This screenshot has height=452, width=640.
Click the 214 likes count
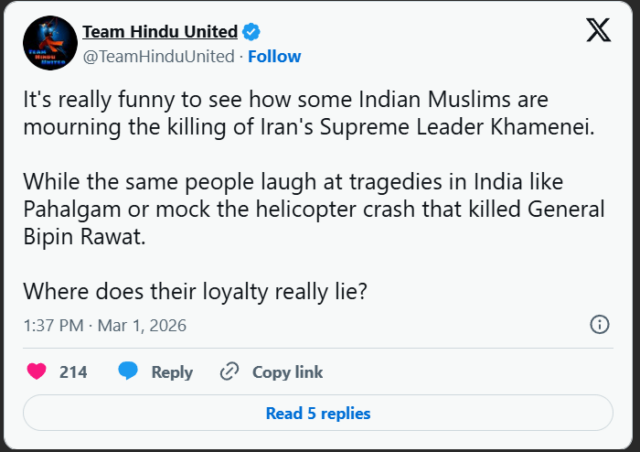tap(73, 372)
